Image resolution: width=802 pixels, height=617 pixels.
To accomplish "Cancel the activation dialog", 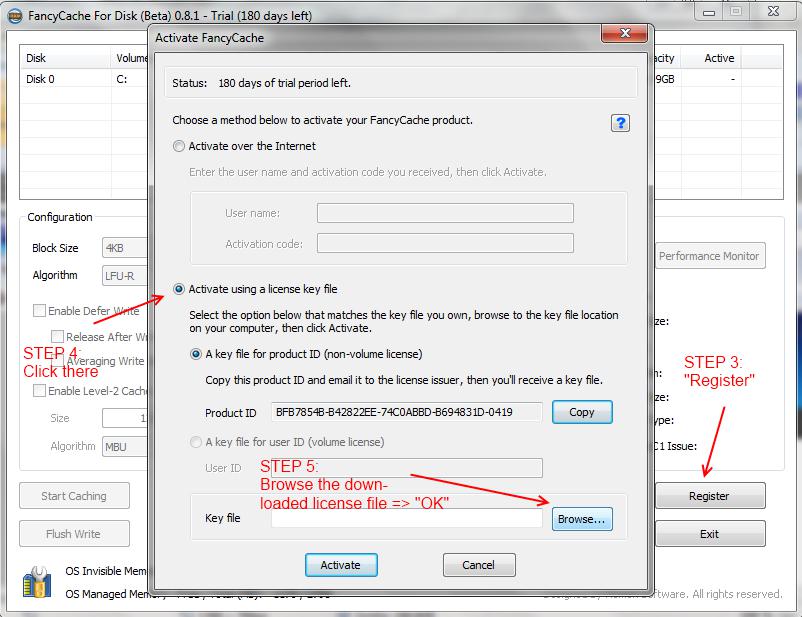I will 479,565.
